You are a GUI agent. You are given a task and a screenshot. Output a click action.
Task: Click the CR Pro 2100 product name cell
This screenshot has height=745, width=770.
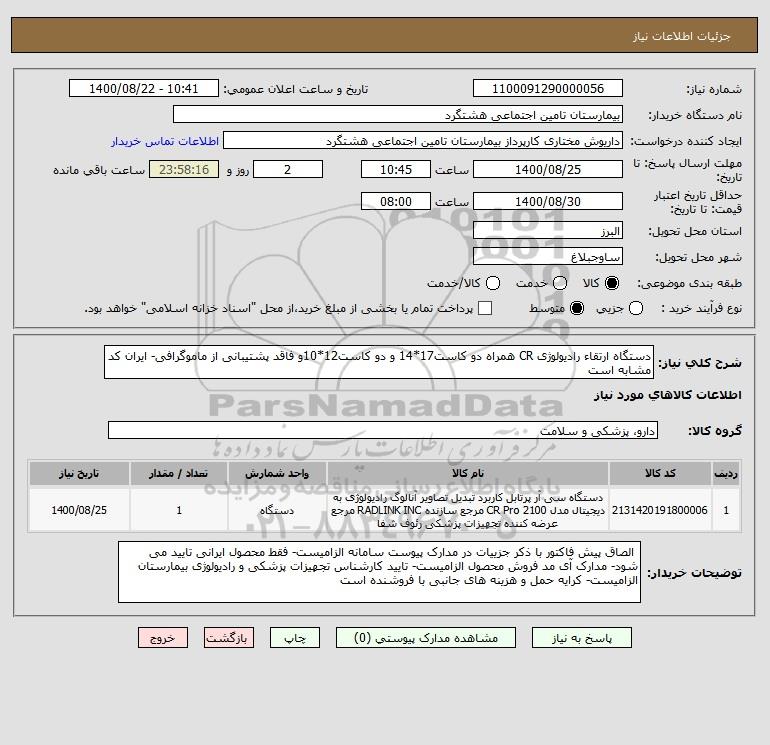[468, 510]
